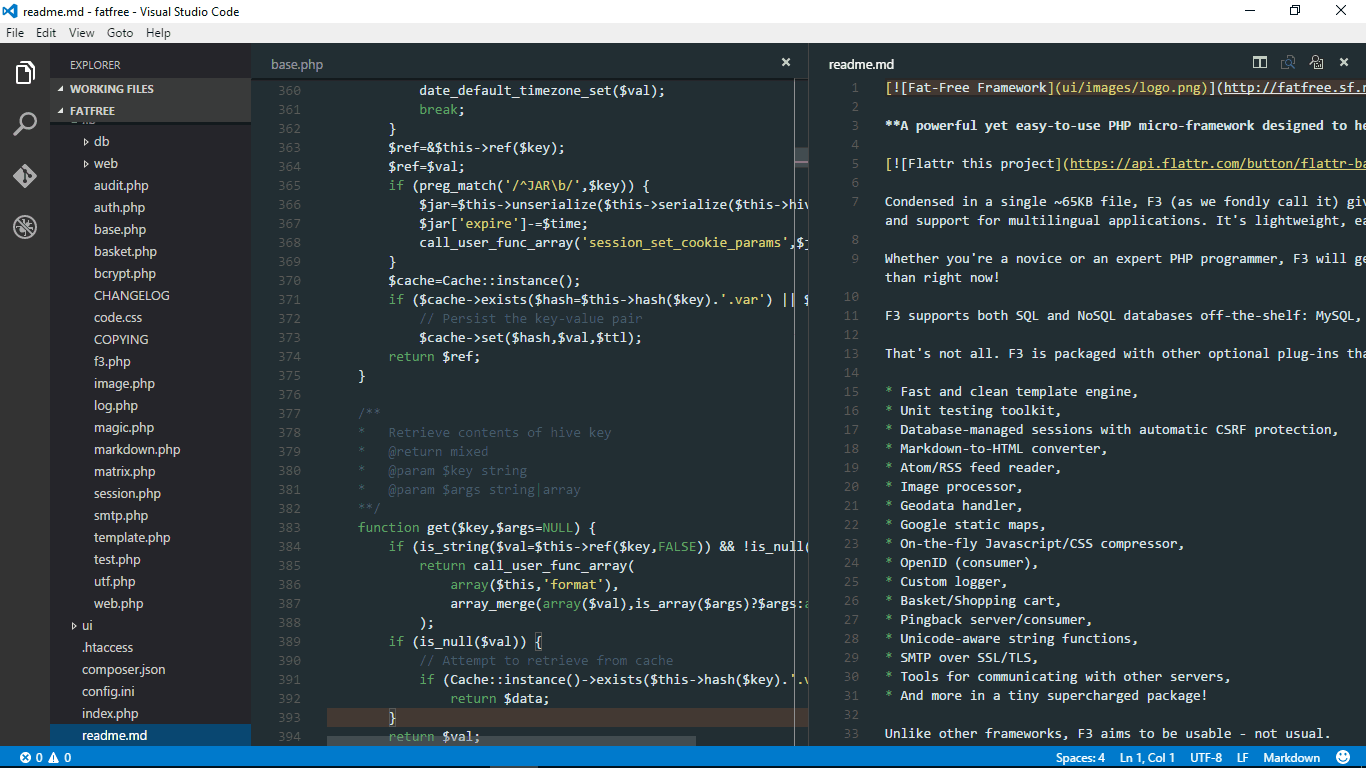Open the Explorer view in the activity bar
The image size is (1366, 768).
(x=25, y=73)
